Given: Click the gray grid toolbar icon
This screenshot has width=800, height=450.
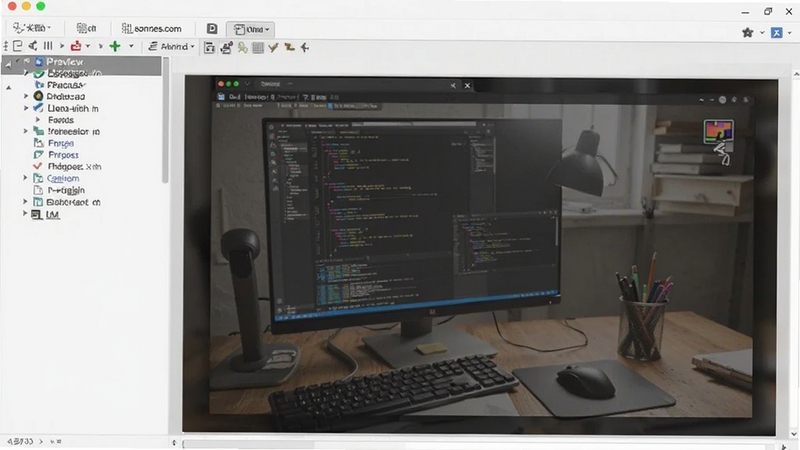Looking at the screenshot, I should point(258,47).
